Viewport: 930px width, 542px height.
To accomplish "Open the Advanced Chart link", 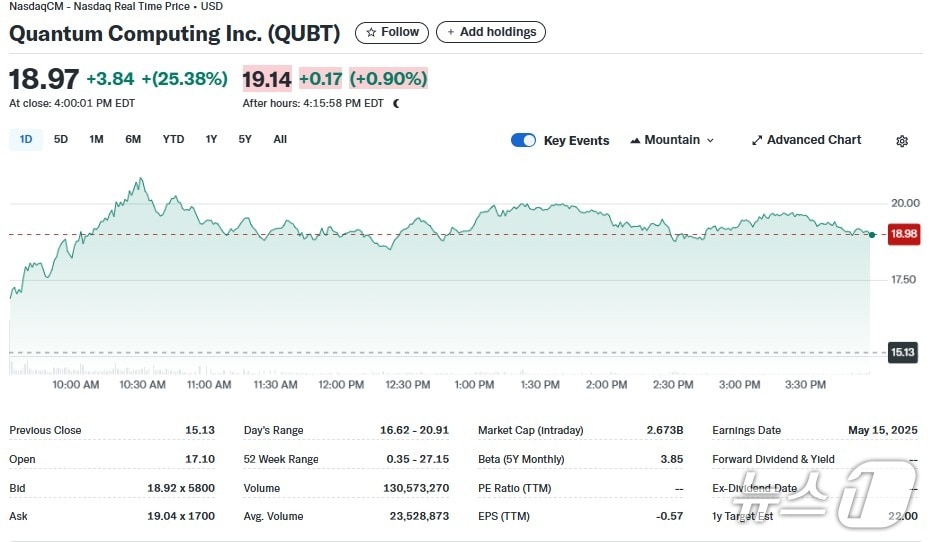I will pyautogui.click(x=813, y=140).
